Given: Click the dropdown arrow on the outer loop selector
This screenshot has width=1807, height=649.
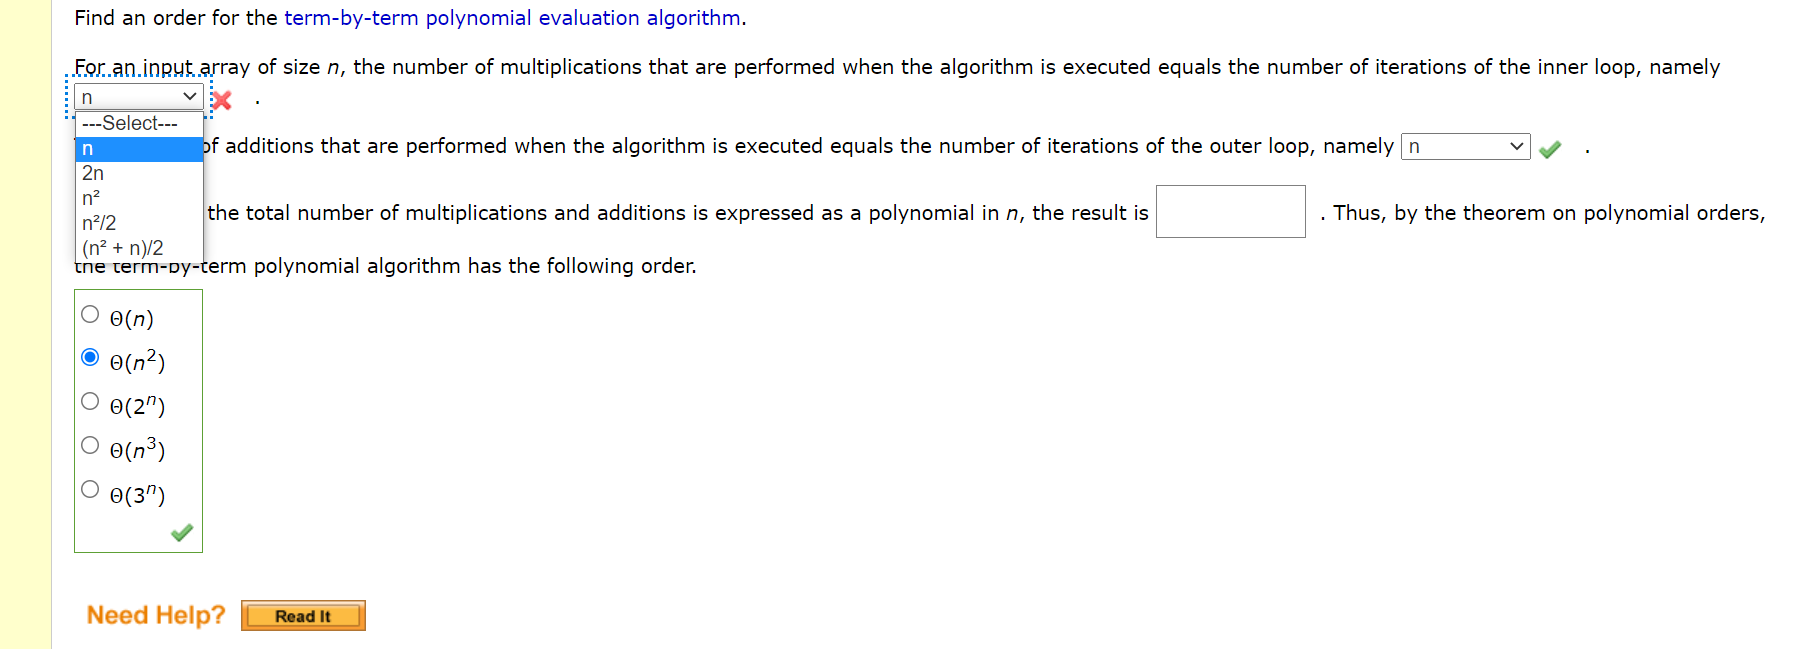Looking at the screenshot, I should [x=1518, y=146].
